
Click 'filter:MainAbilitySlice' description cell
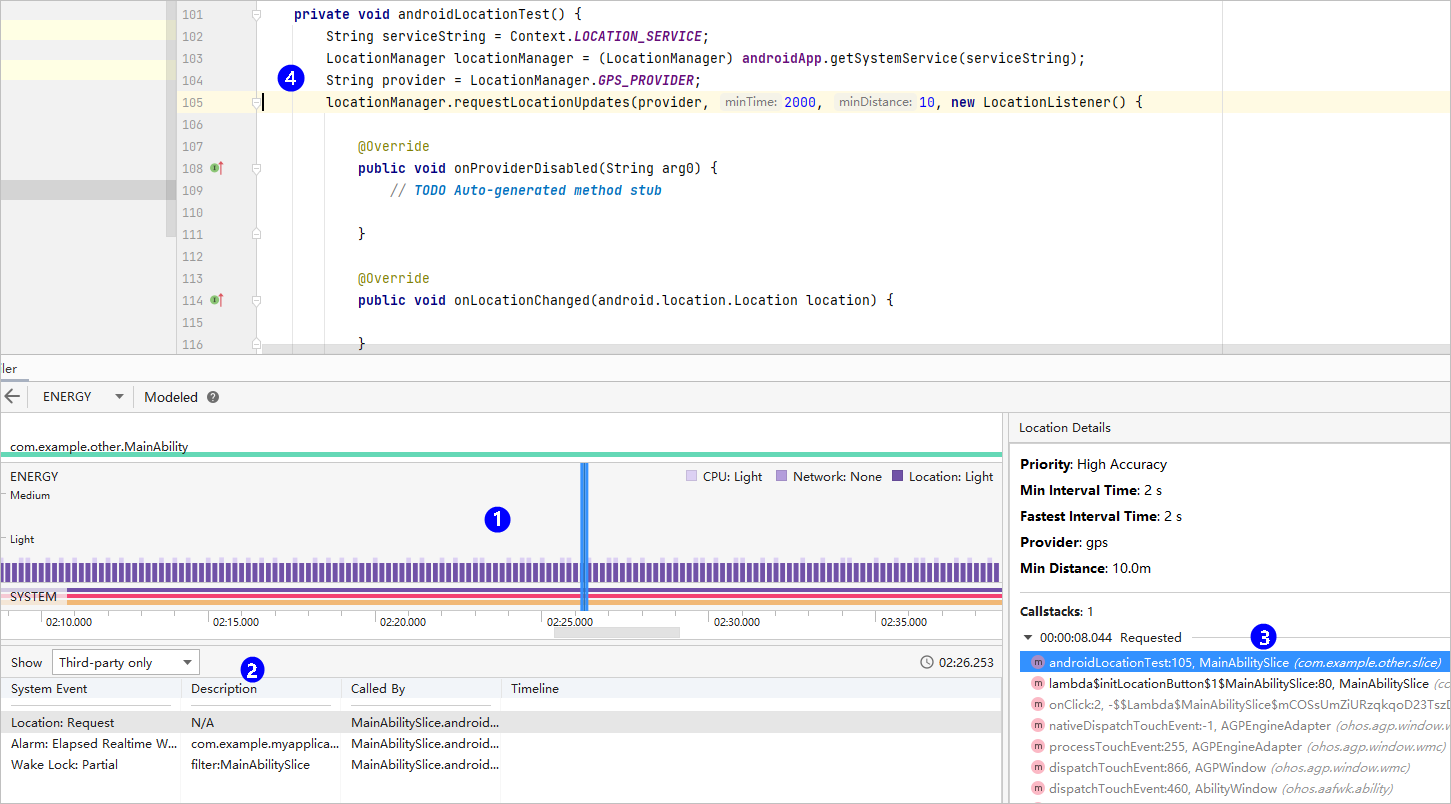click(250, 765)
